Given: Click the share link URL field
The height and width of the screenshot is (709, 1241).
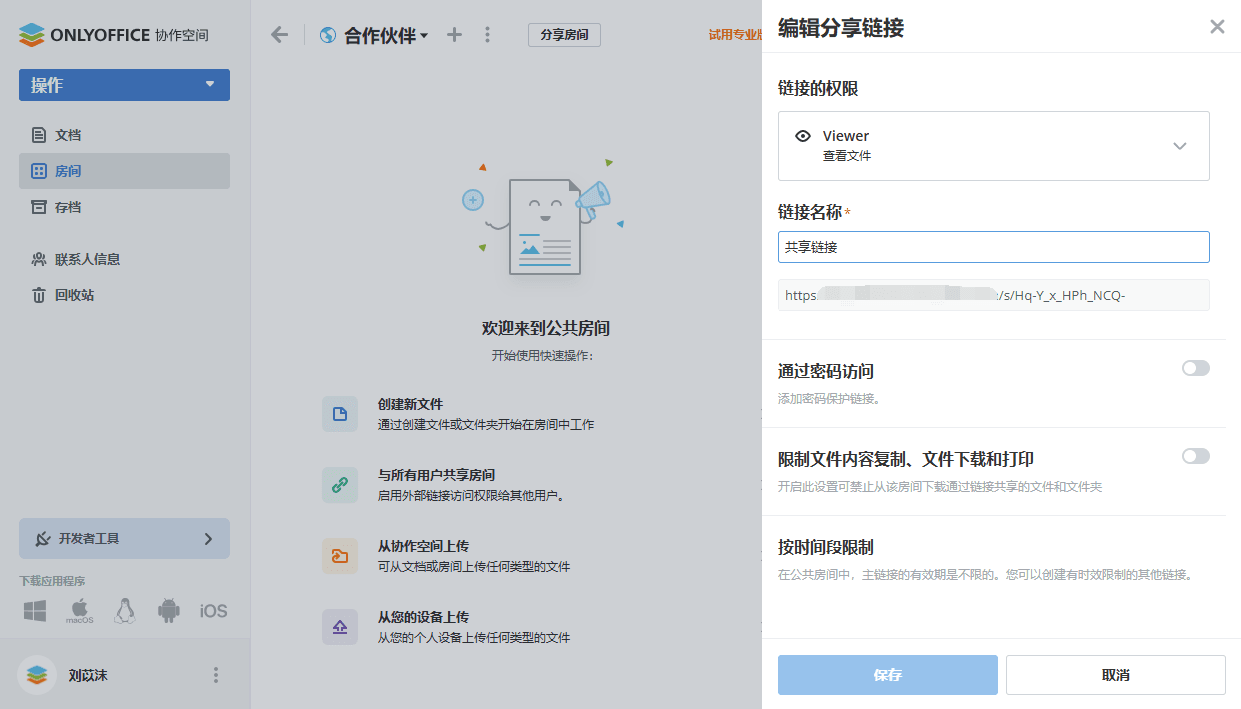Looking at the screenshot, I should pos(994,295).
